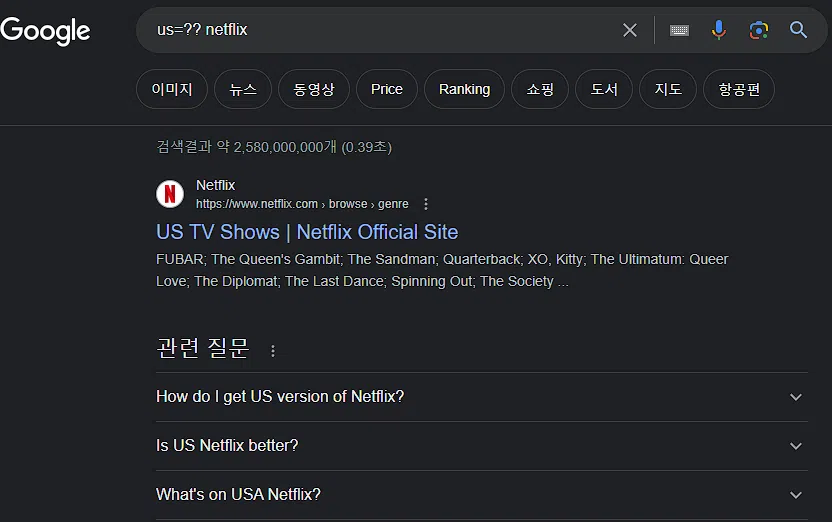The image size is (832, 522).
Task: Open the on-screen keyboard icon
Action: pyautogui.click(x=679, y=30)
